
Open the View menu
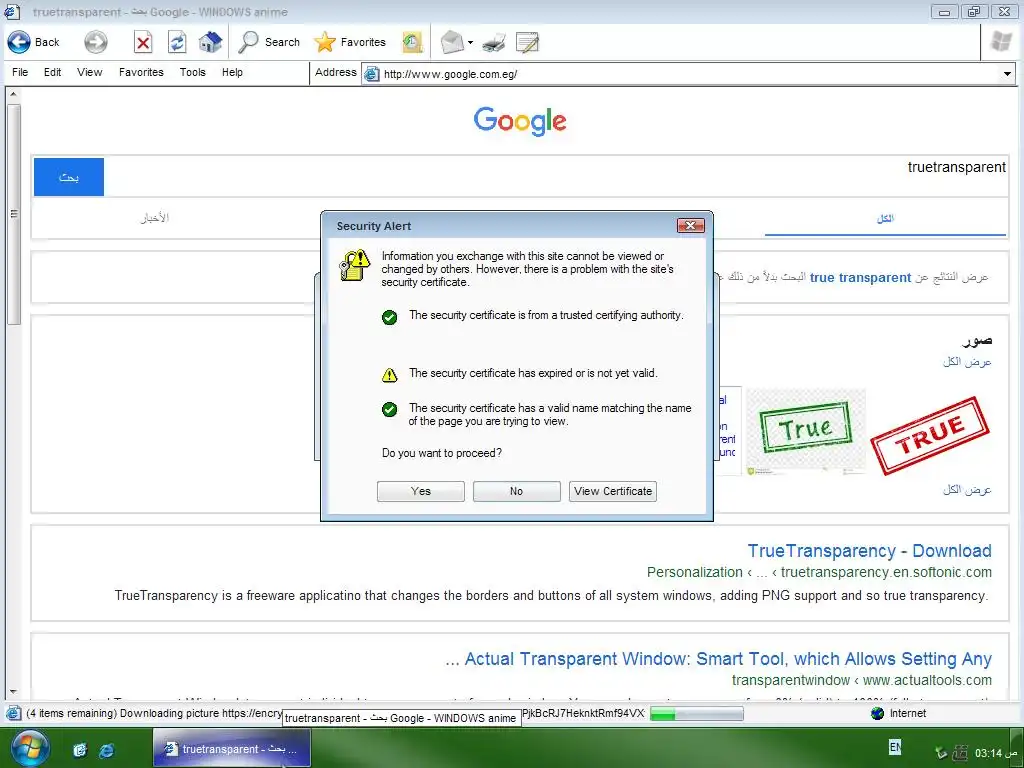(x=89, y=72)
